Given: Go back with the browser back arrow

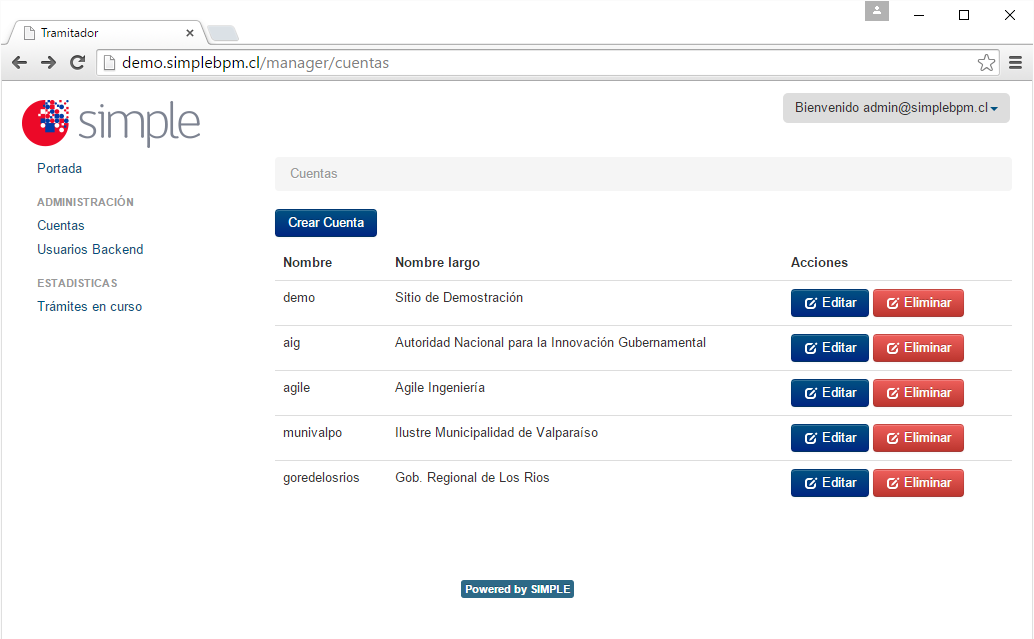Looking at the screenshot, I should click(20, 63).
